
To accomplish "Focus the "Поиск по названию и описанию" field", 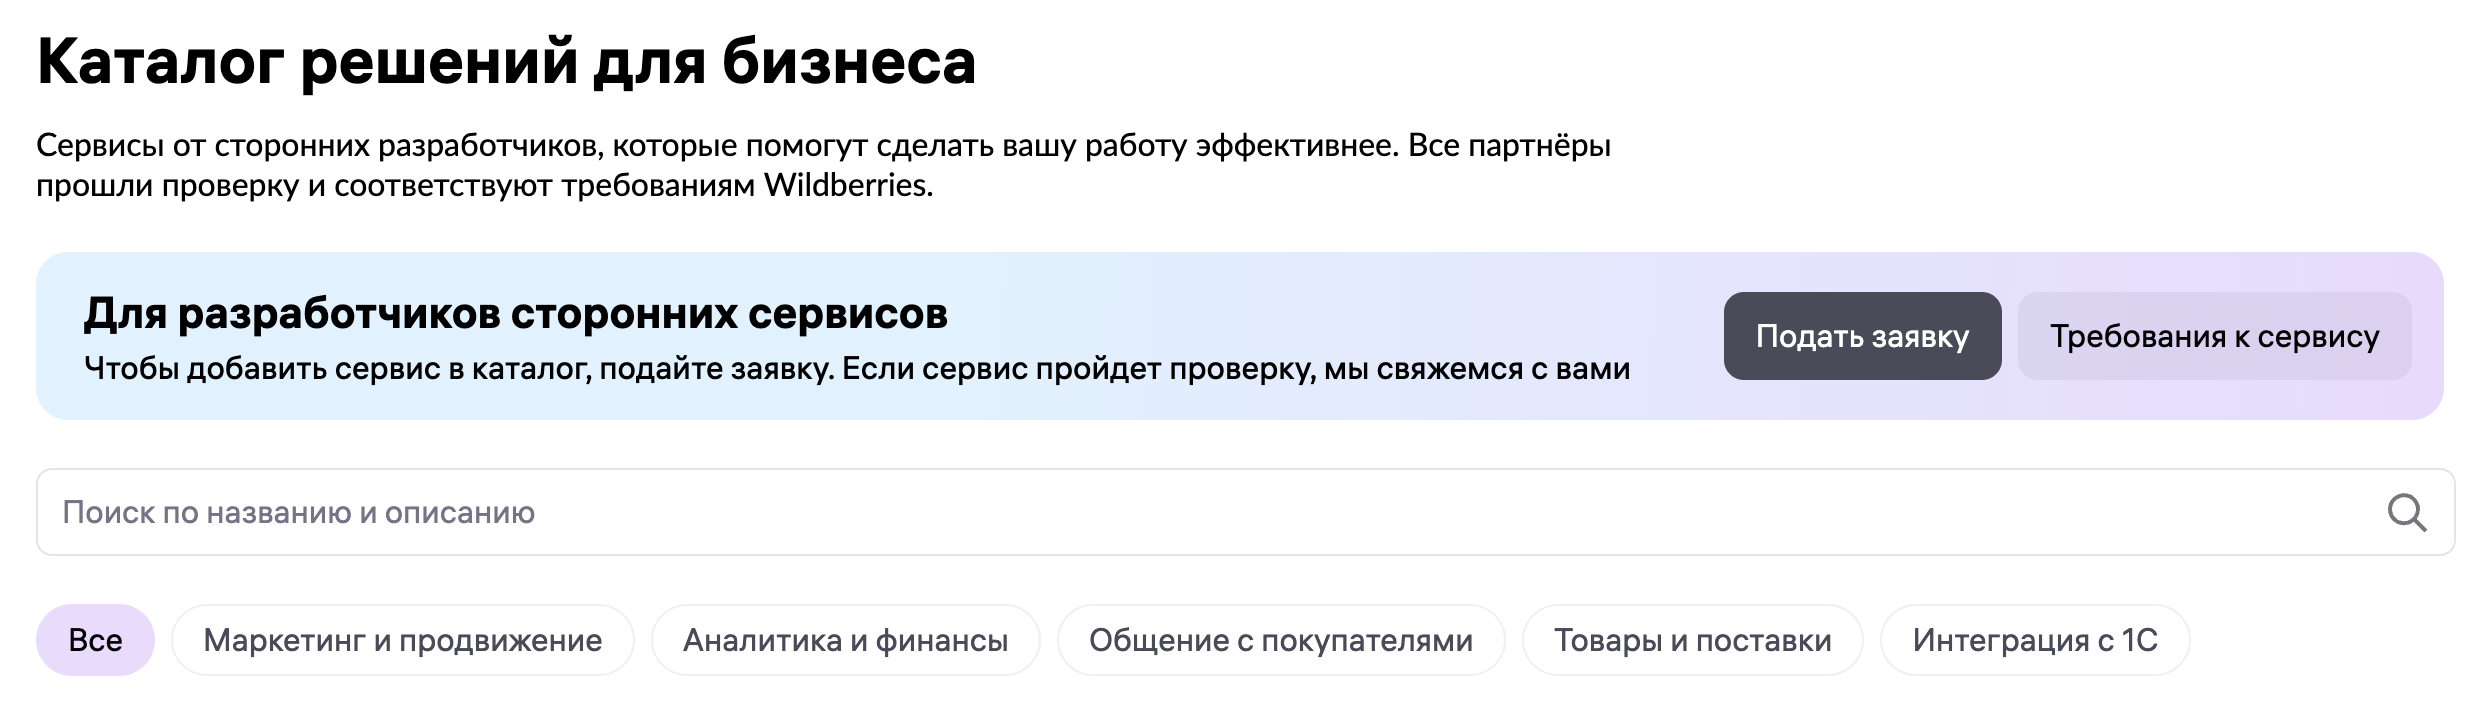I will pyautogui.click(x=1200, y=513).
